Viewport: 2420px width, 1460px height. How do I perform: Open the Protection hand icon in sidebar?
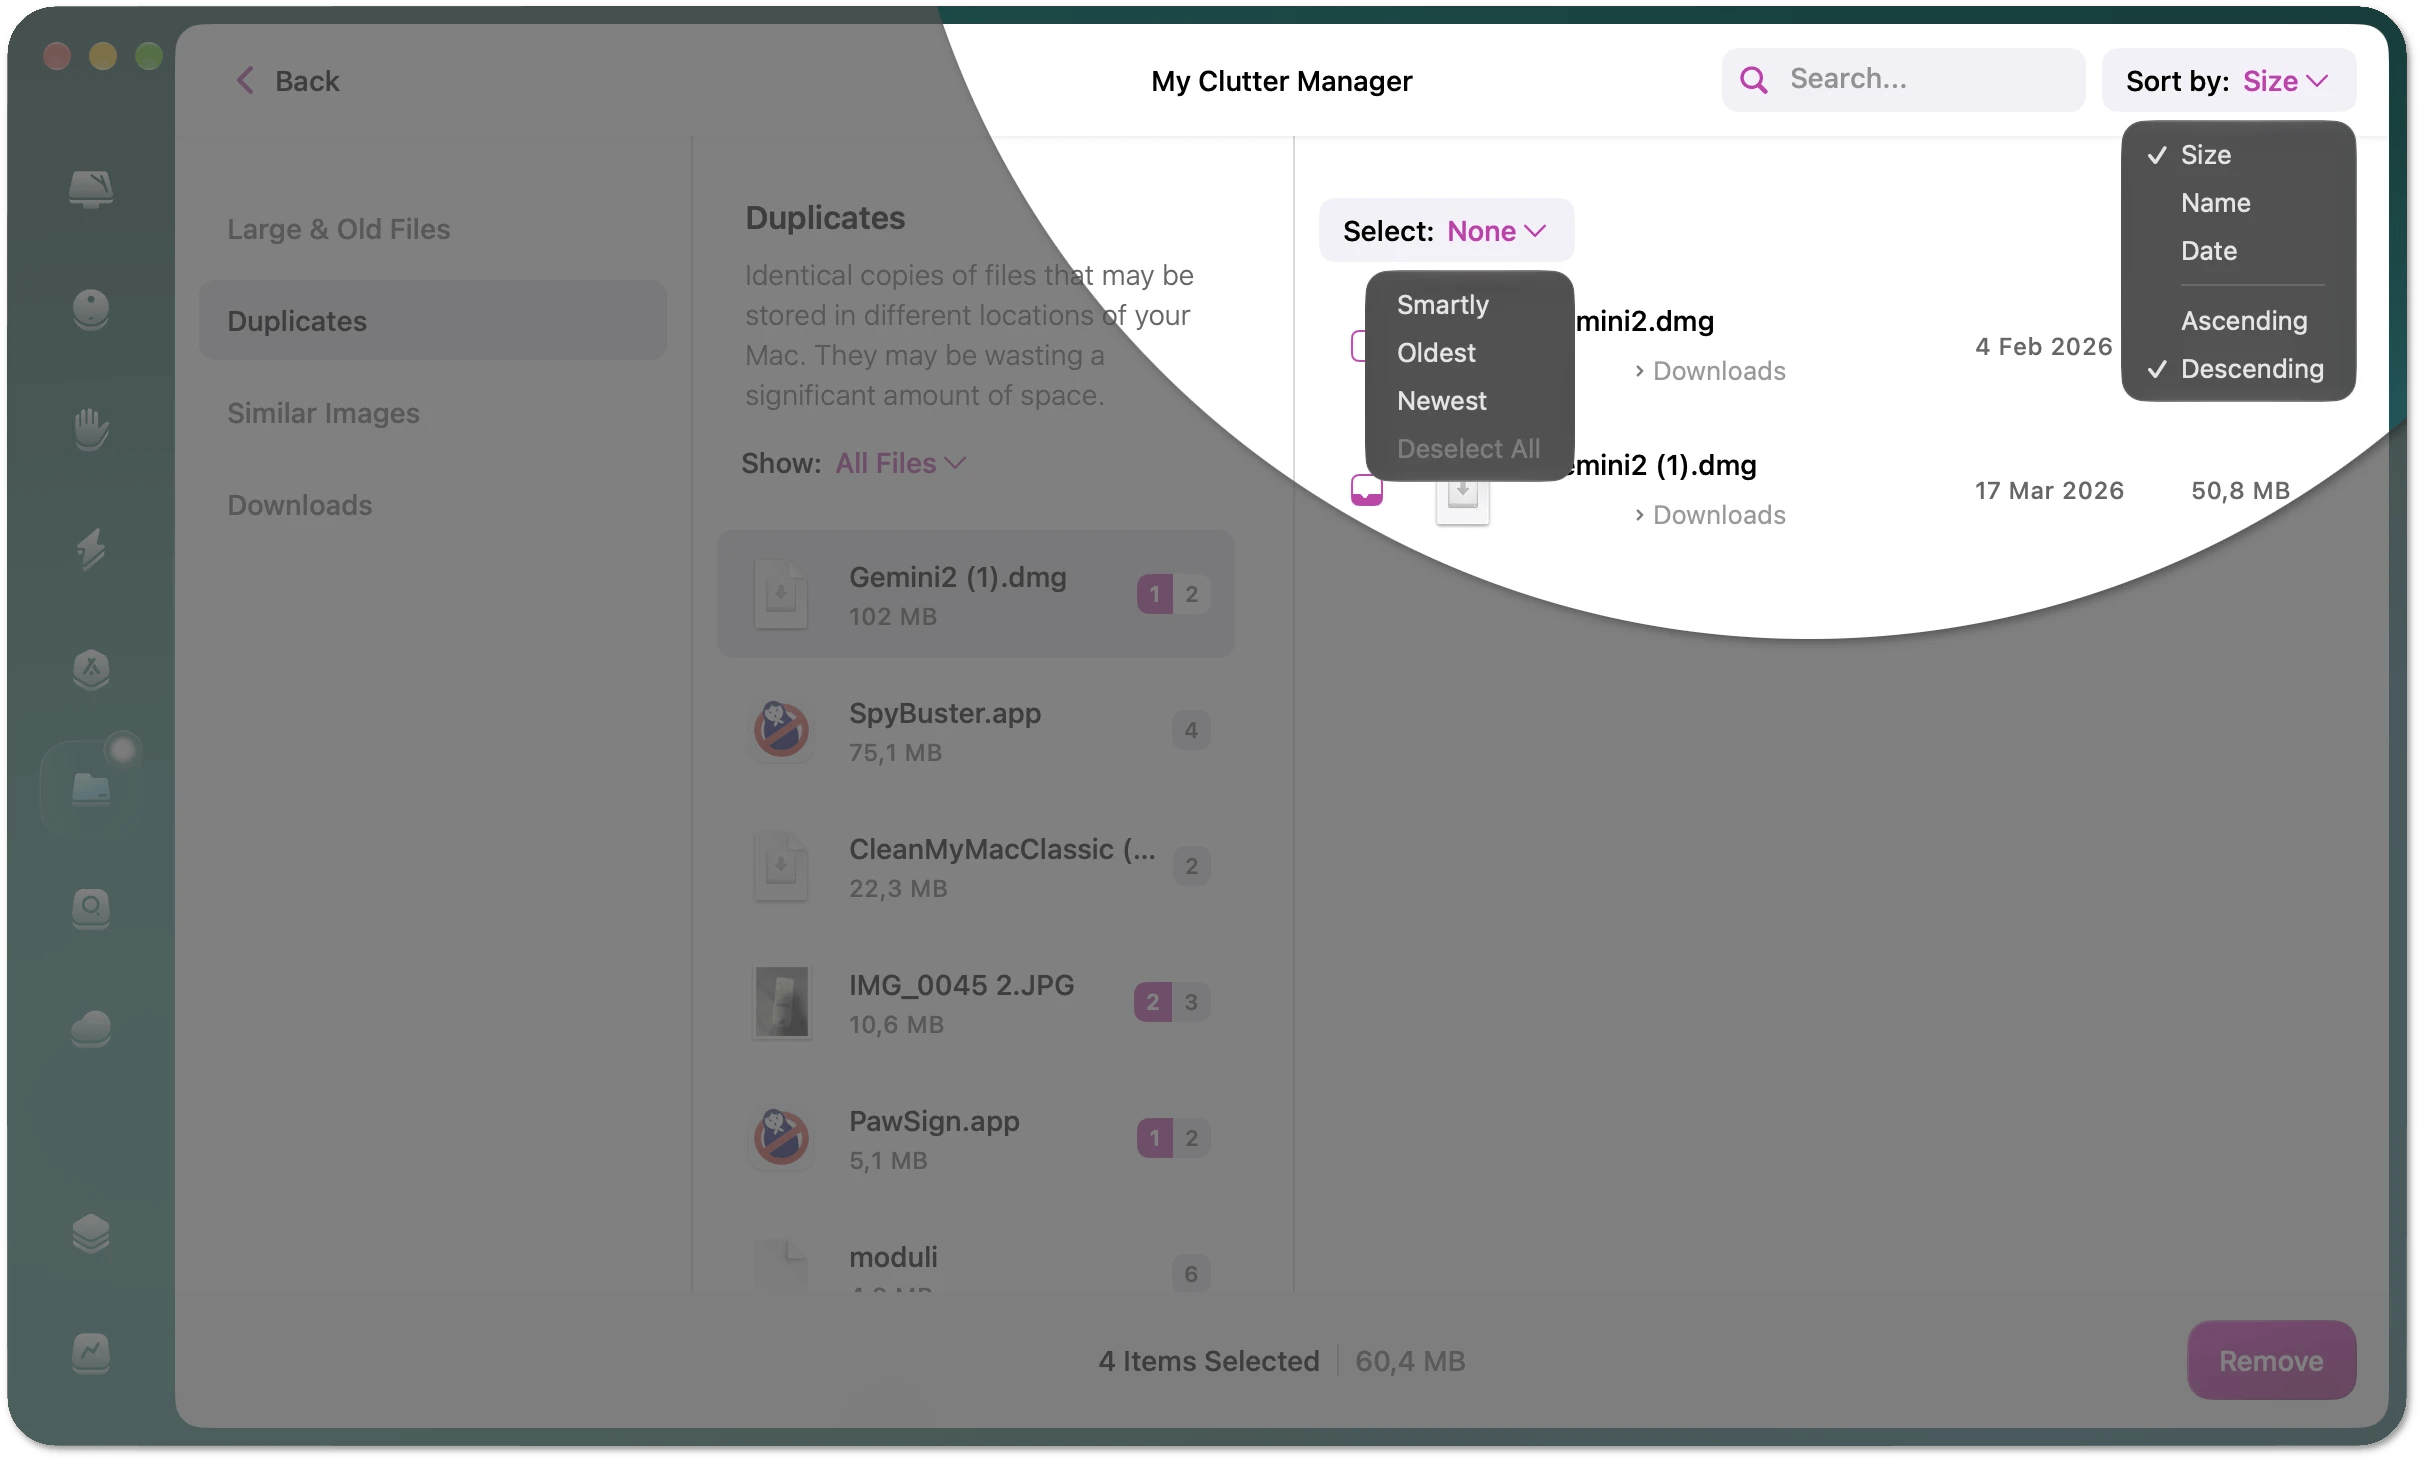pyautogui.click(x=91, y=429)
